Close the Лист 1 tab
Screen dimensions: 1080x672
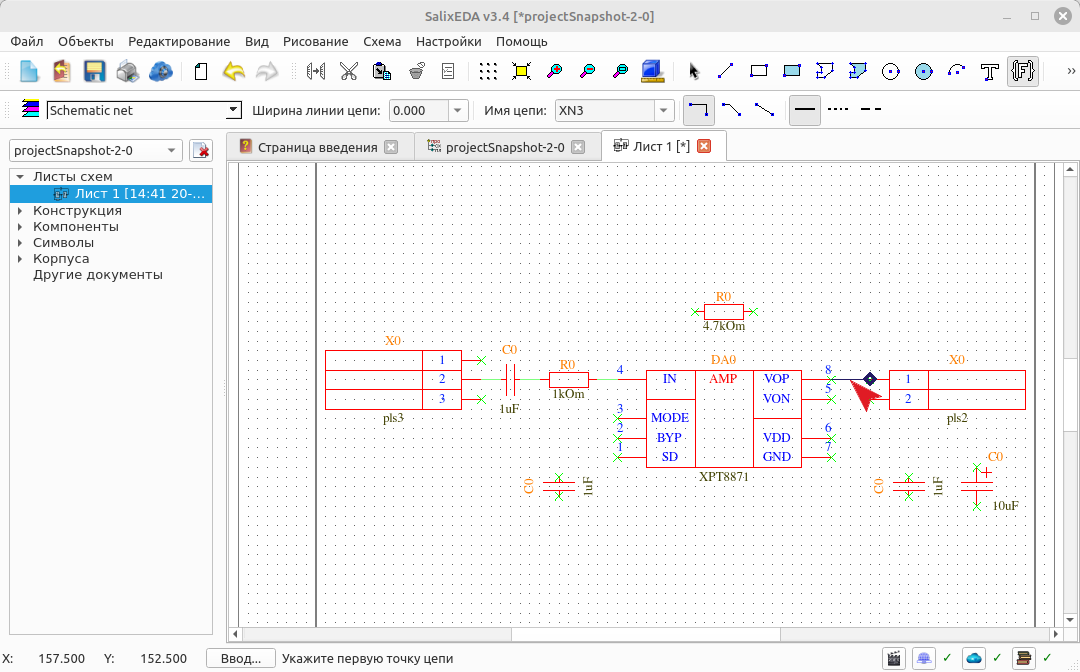703,146
